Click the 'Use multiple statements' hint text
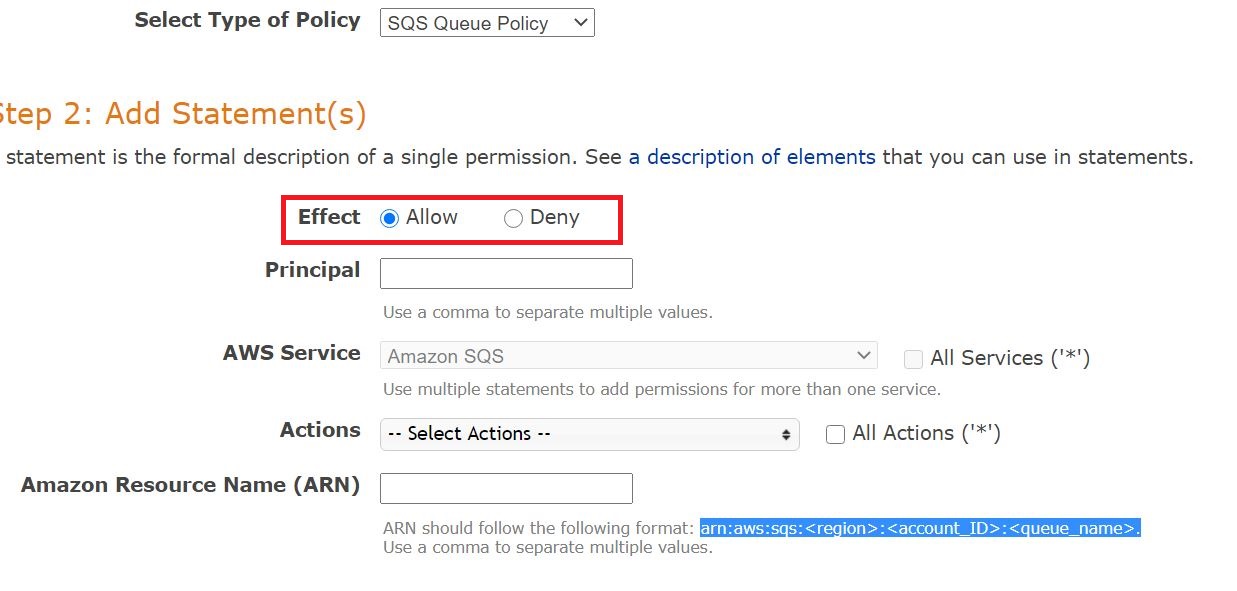This screenshot has height=591, width=1237. pyautogui.click(x=661, y=389)
